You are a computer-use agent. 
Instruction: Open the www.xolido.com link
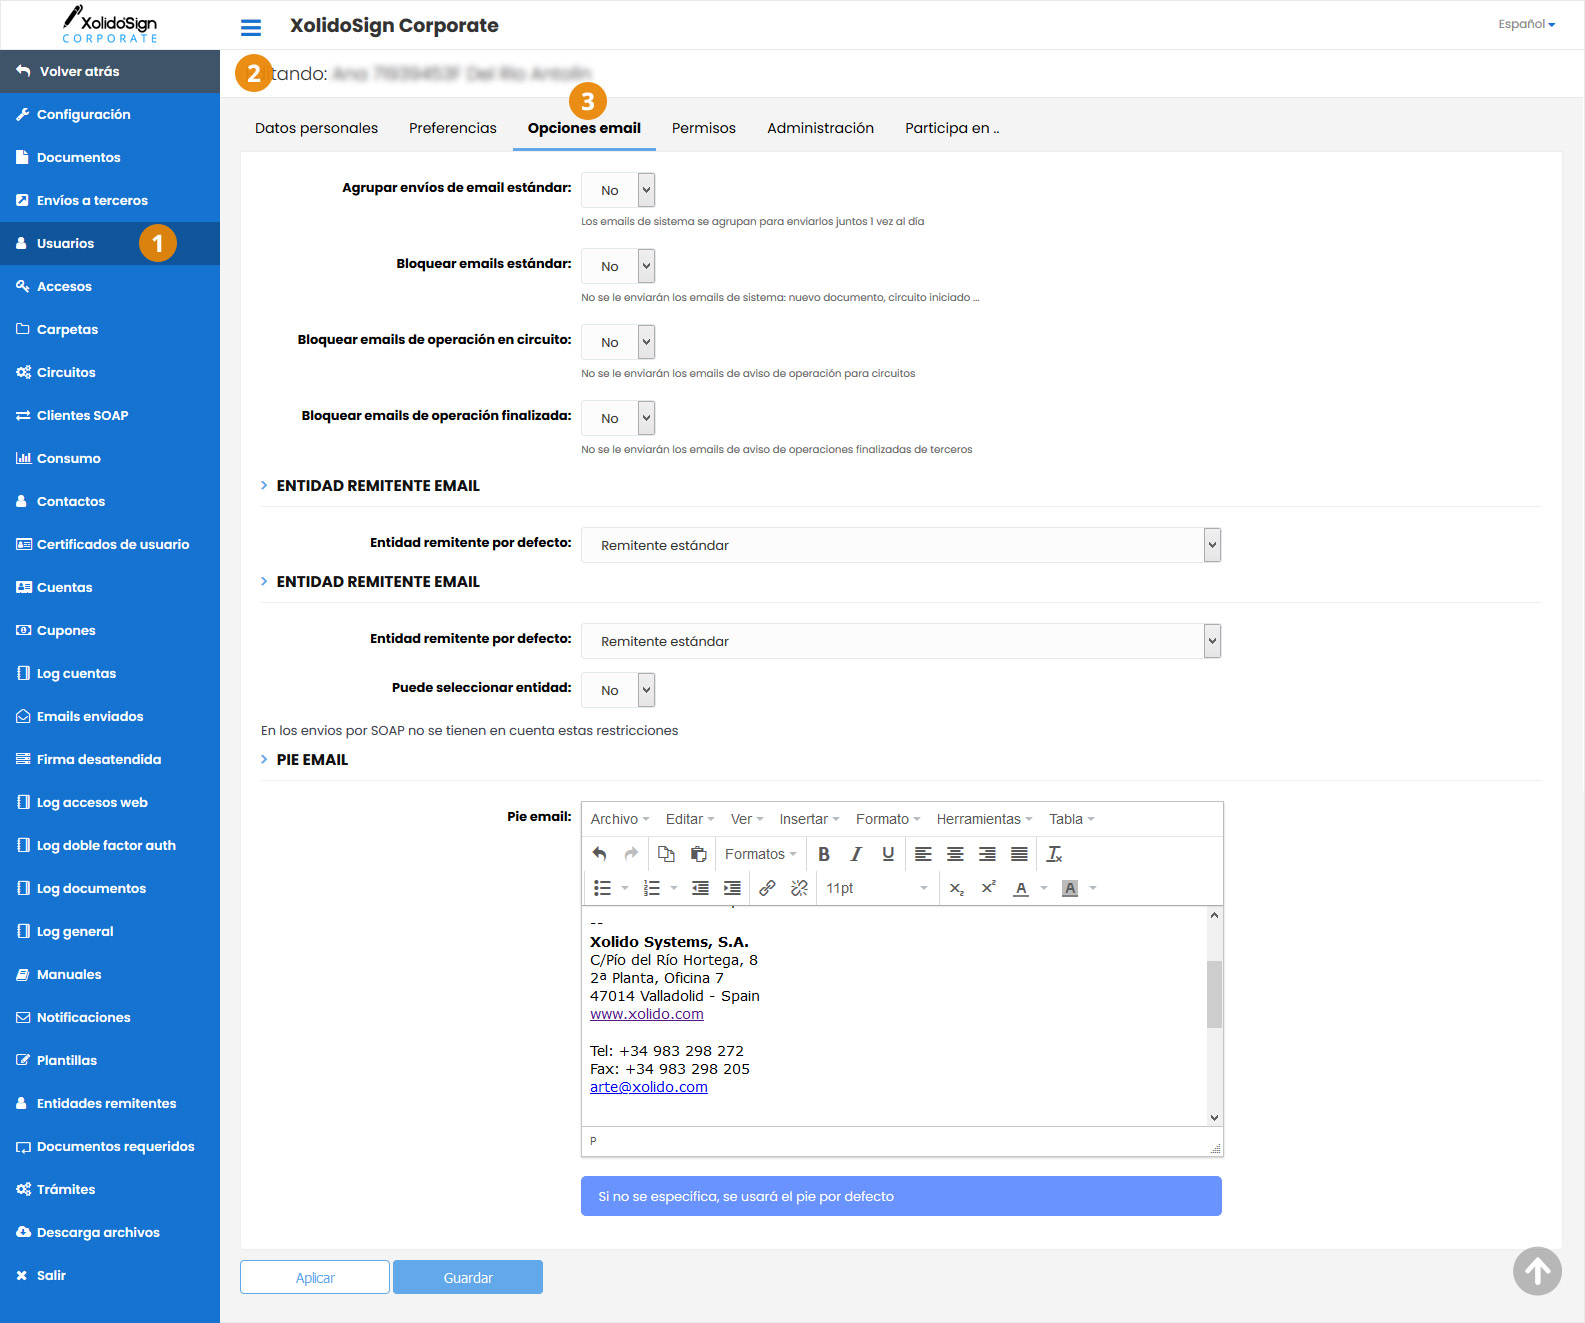pyautogui.click(x=647, y=1014)
